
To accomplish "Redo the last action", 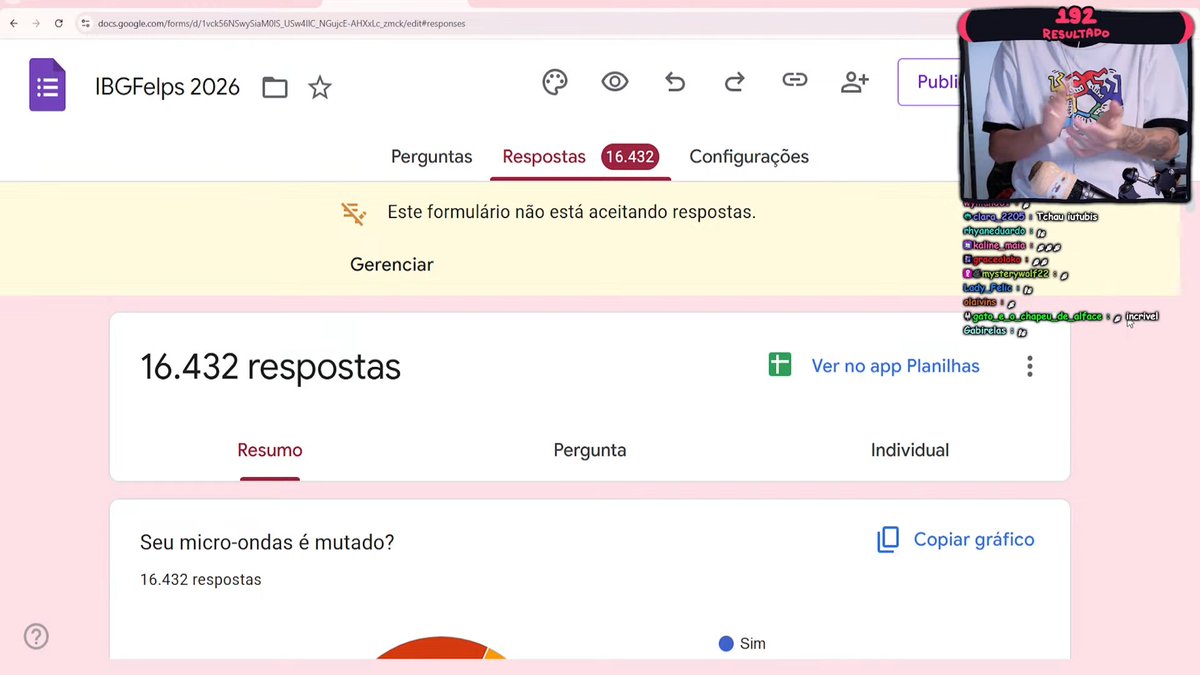I will pos(735,82).
